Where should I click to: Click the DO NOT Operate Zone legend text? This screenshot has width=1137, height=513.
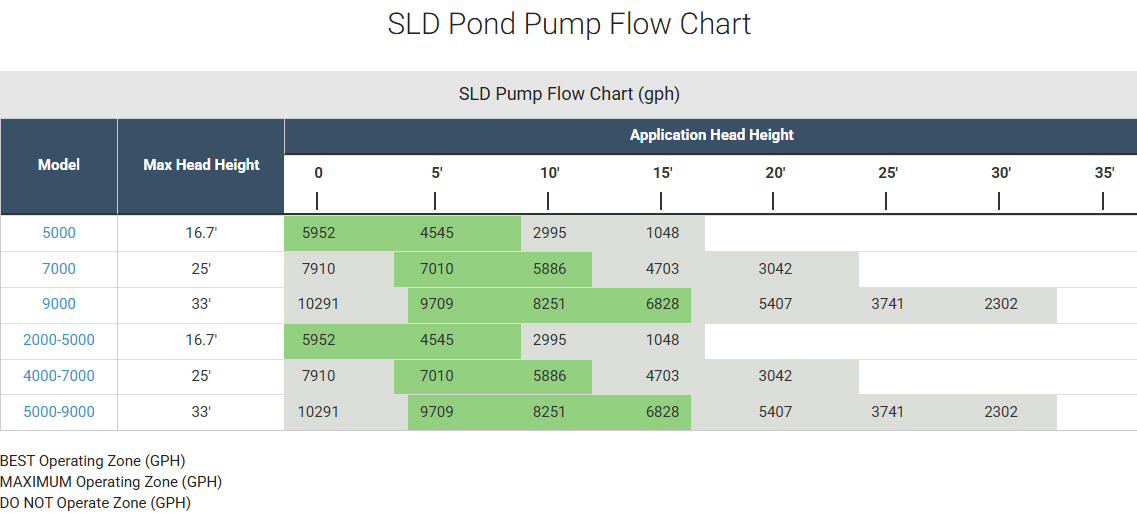pyautogui.click(x=95, y=503)
